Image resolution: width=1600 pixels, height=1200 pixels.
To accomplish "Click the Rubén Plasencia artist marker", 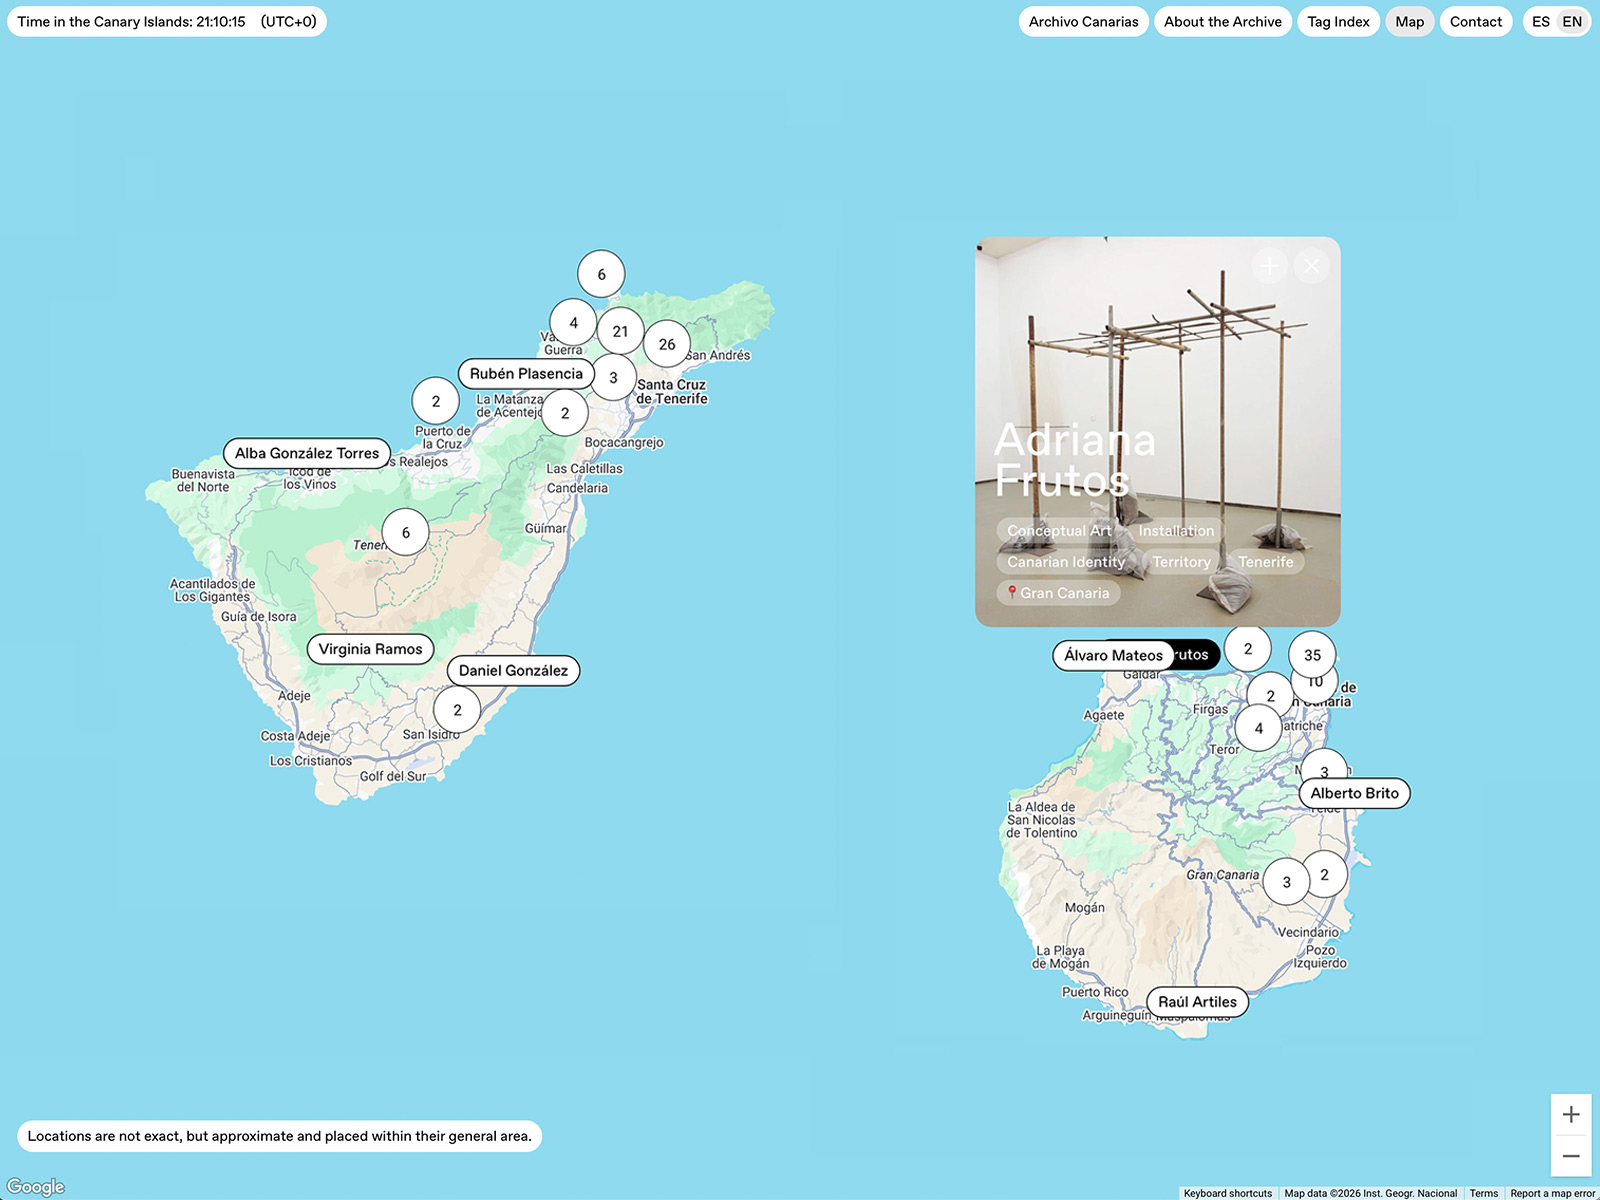I will point(525,373).
